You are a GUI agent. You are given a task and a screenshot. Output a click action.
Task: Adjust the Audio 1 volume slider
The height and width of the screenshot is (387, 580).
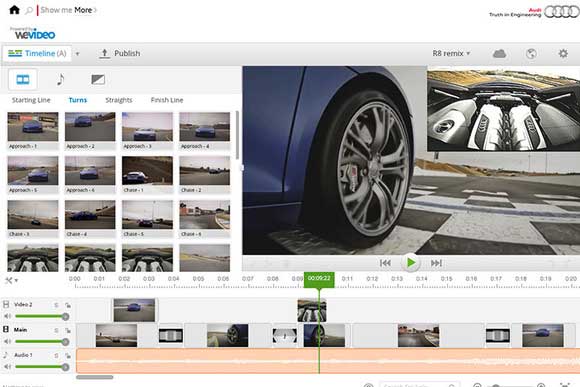[x=42, y=367]
